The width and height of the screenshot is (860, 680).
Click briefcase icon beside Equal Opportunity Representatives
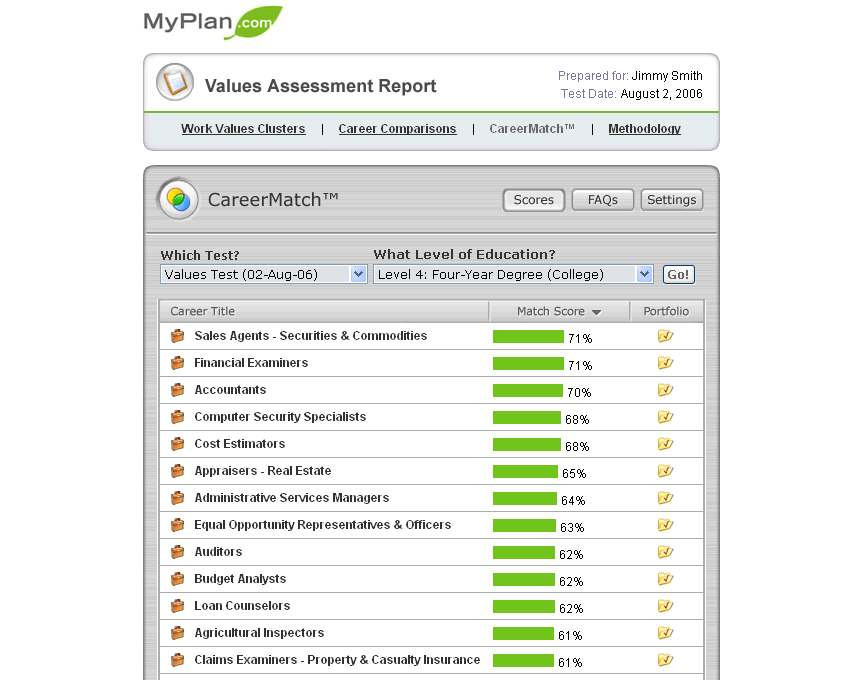click(177, 525)
